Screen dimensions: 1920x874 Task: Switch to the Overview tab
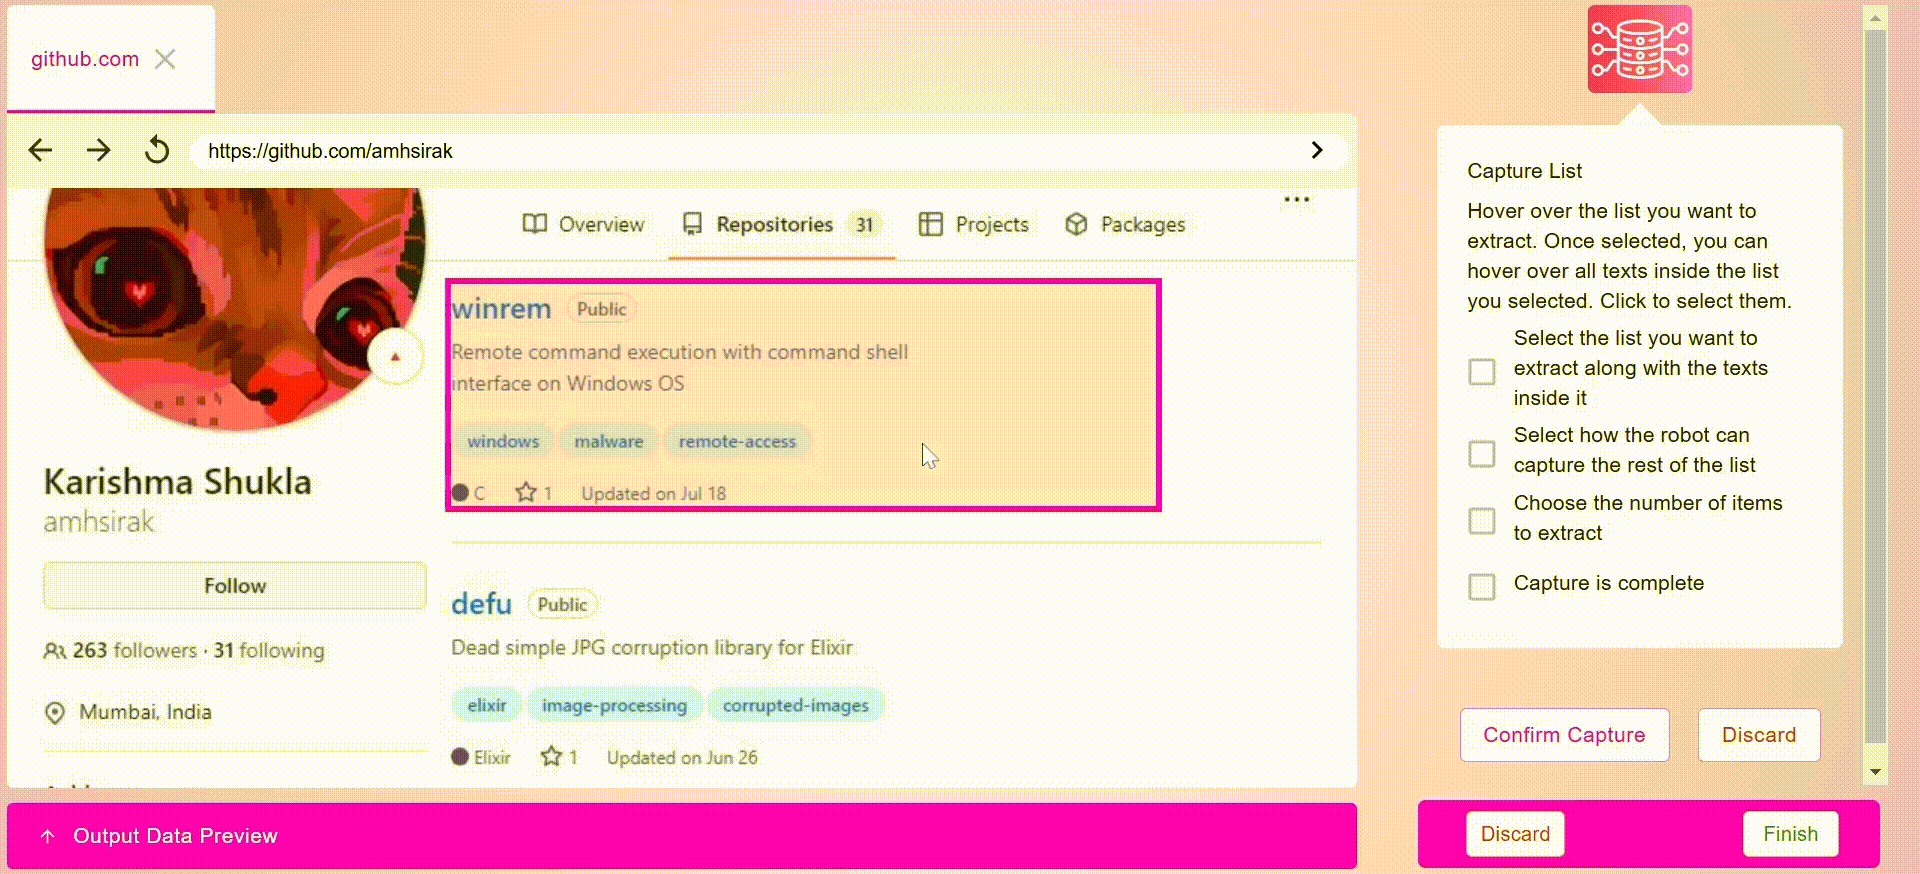(x=583, y=224)
